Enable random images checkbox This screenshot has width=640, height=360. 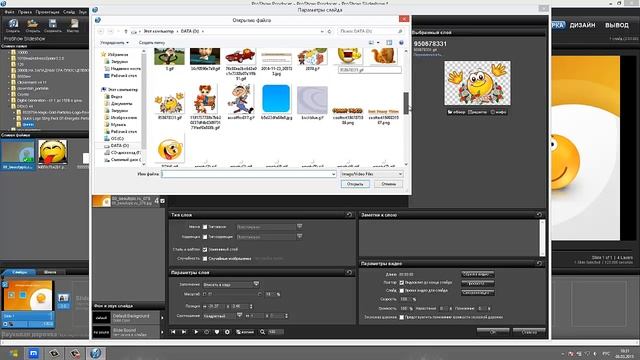[x=205, y=259]
